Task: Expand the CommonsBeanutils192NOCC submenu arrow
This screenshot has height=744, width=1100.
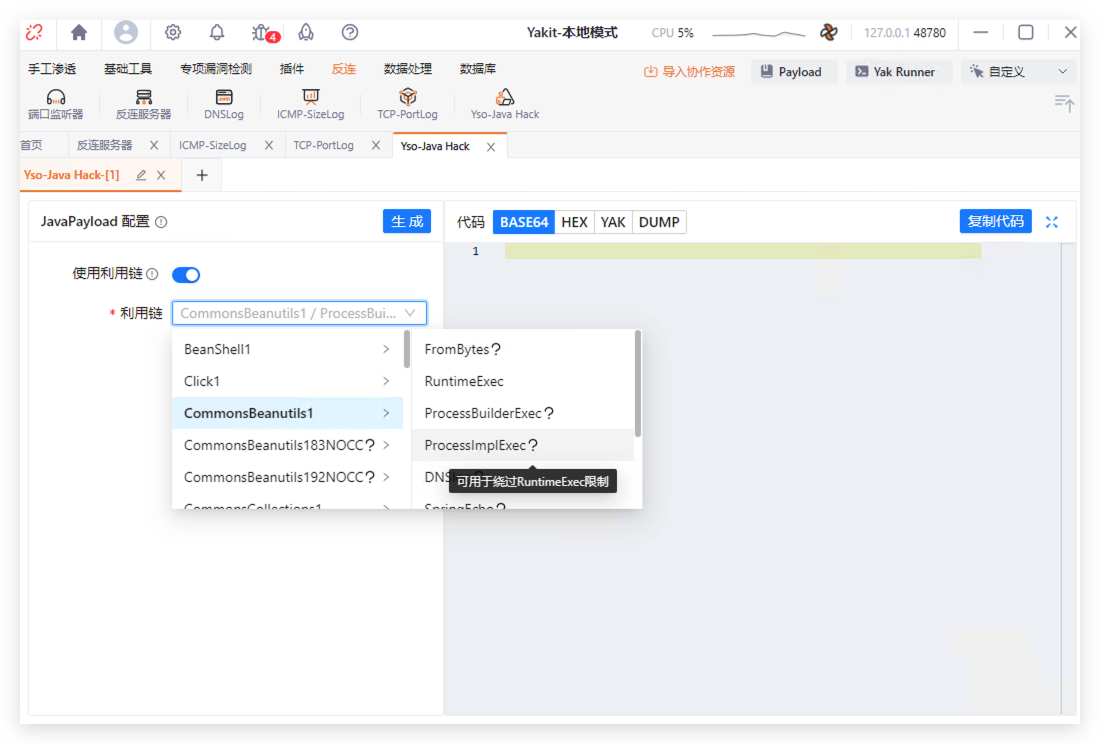Action: [386, 478]
